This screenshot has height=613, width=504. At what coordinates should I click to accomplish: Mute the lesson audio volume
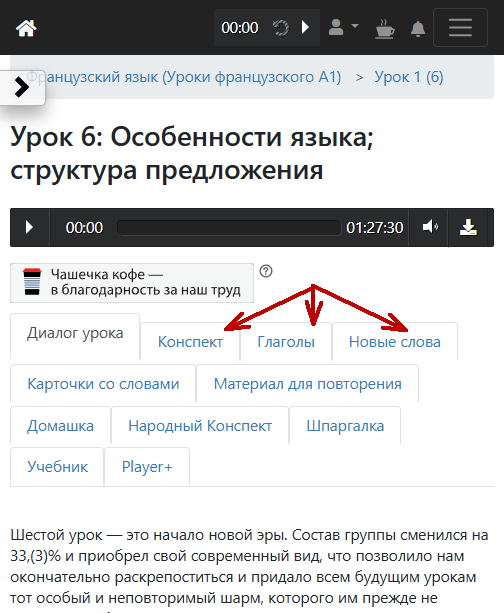[x=429, y=227]
